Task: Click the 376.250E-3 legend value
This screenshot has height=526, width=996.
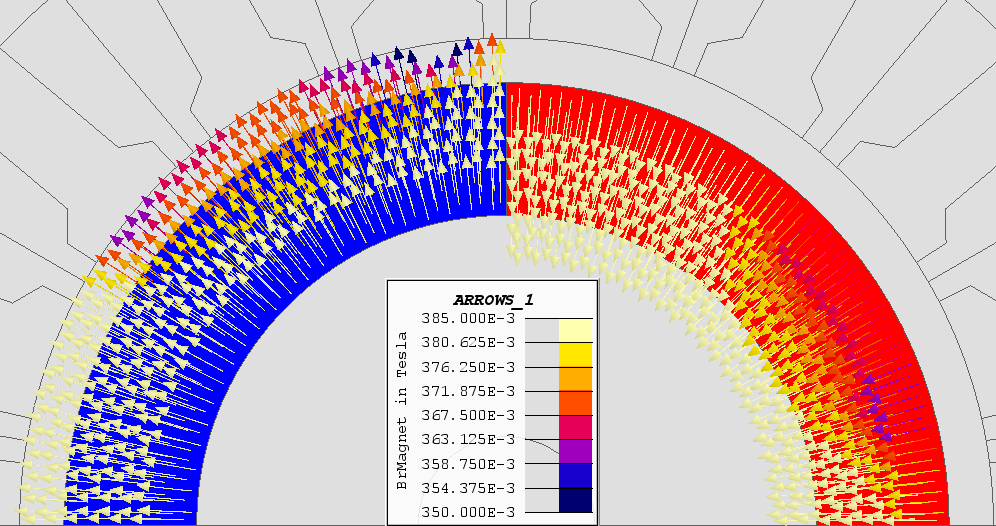Action: coord(469,367)
